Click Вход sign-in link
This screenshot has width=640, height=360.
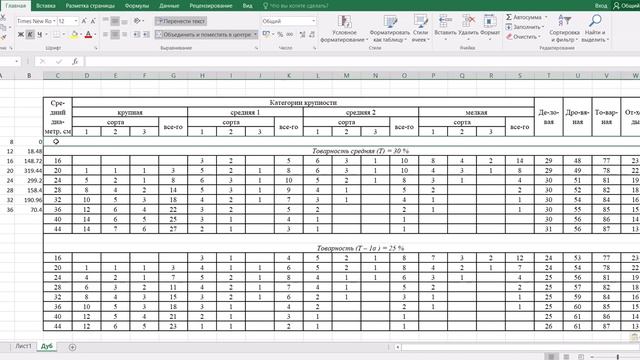coord(601,6)
